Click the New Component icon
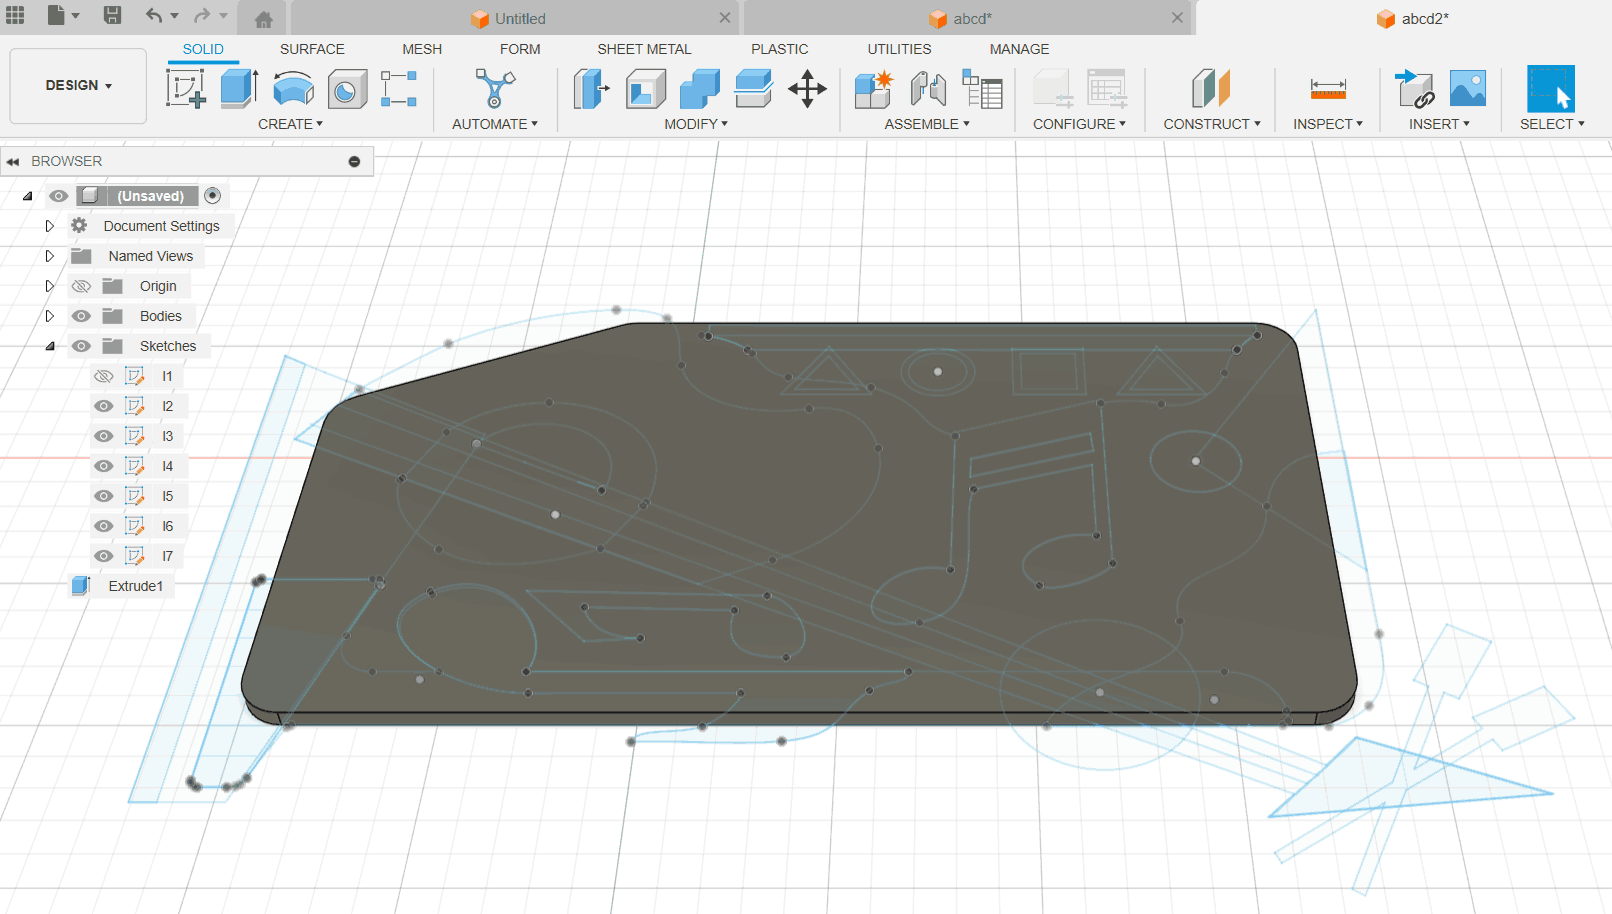 point(874,88)
